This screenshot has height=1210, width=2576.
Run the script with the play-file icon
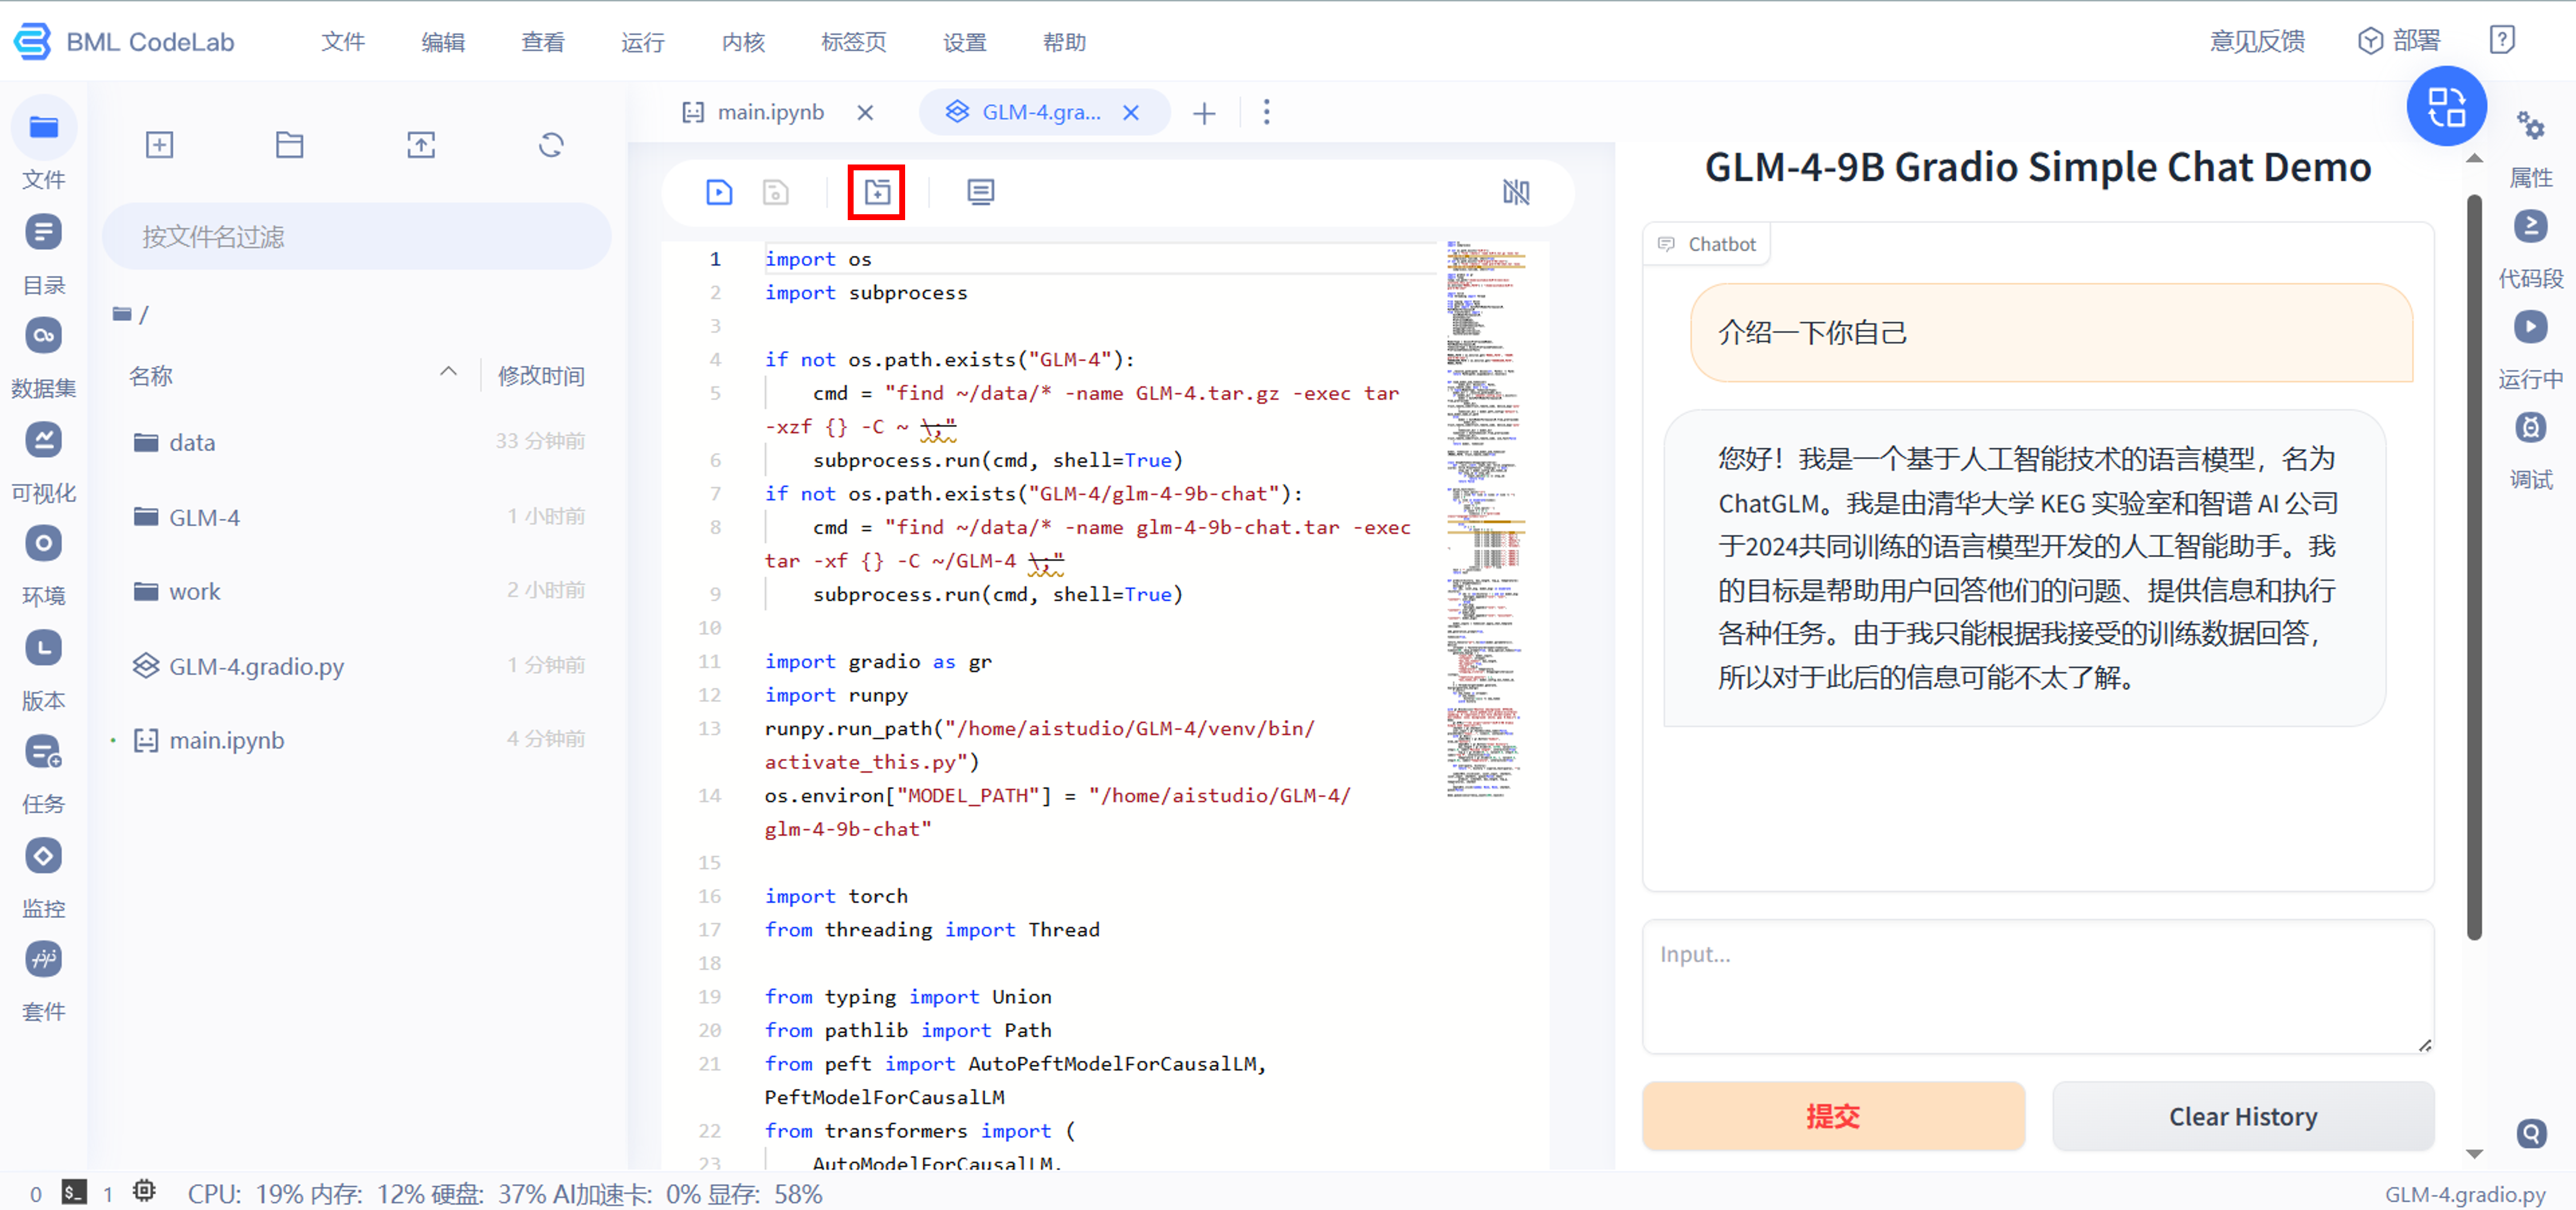tap(719, 192)
